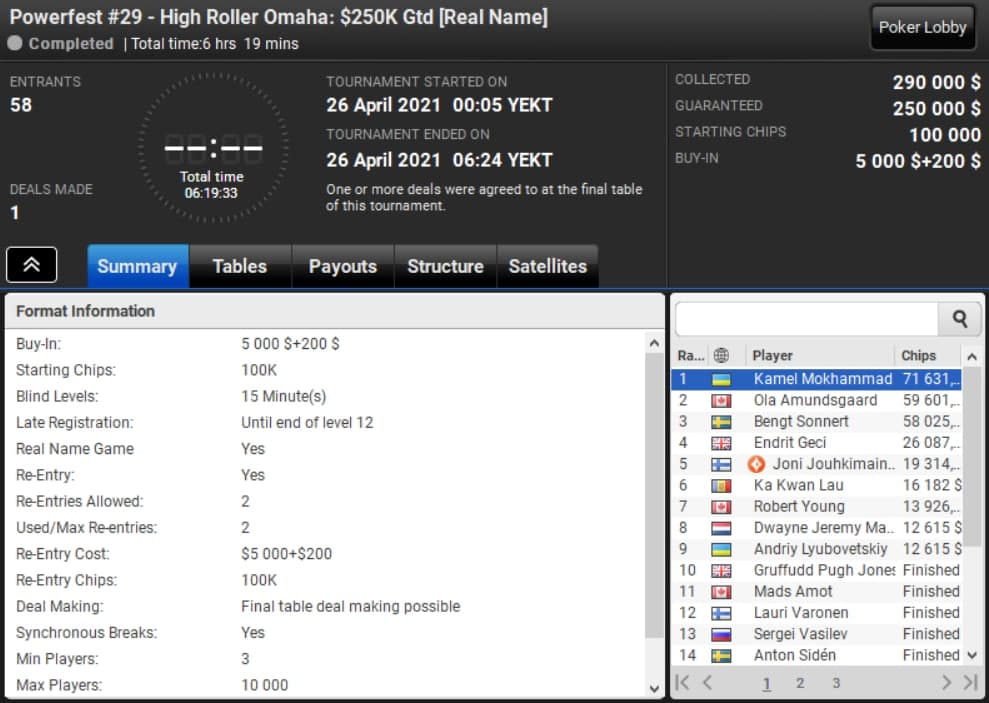
Task: Click the player search magnifier icon
Action: (959, 319)
